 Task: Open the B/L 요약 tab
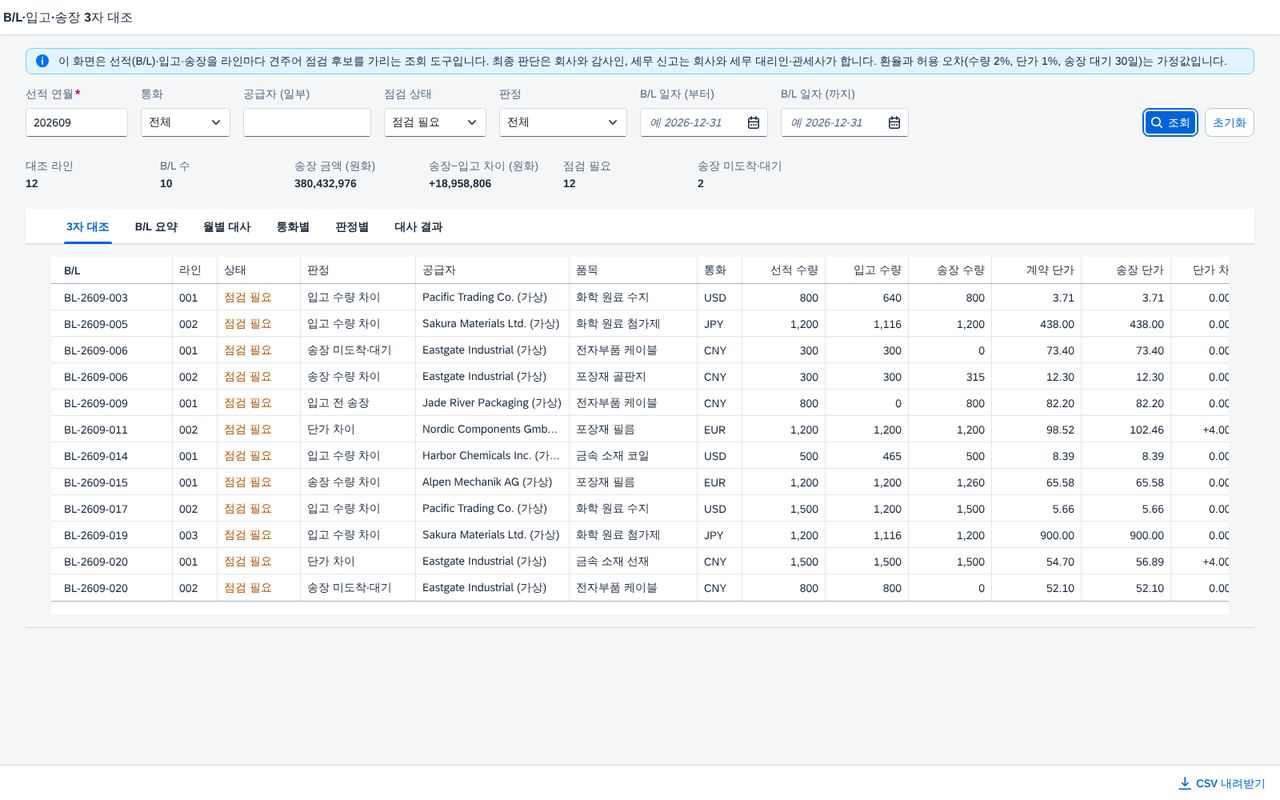156,227
